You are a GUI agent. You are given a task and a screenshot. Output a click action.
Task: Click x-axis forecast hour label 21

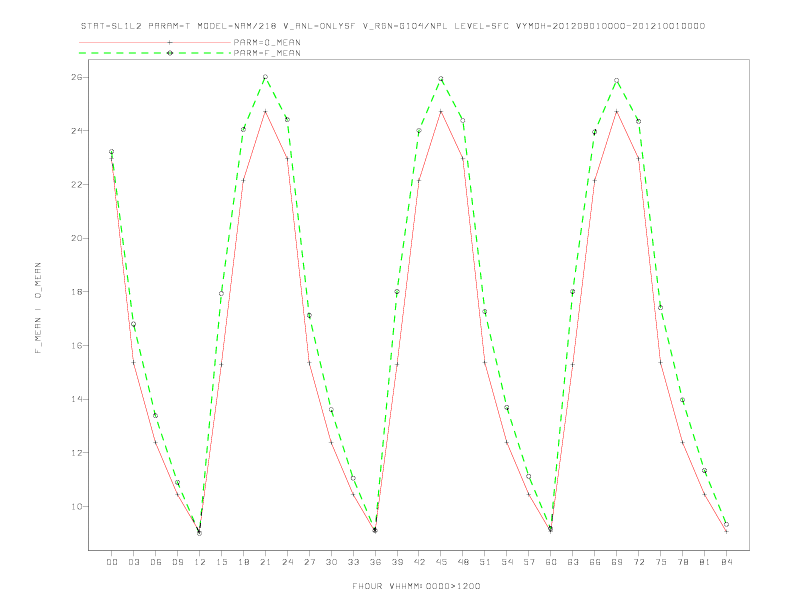point(265,562)
